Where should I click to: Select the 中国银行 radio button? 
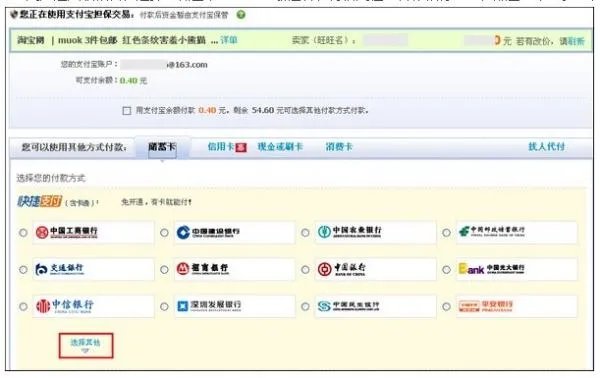pos(305,269)
